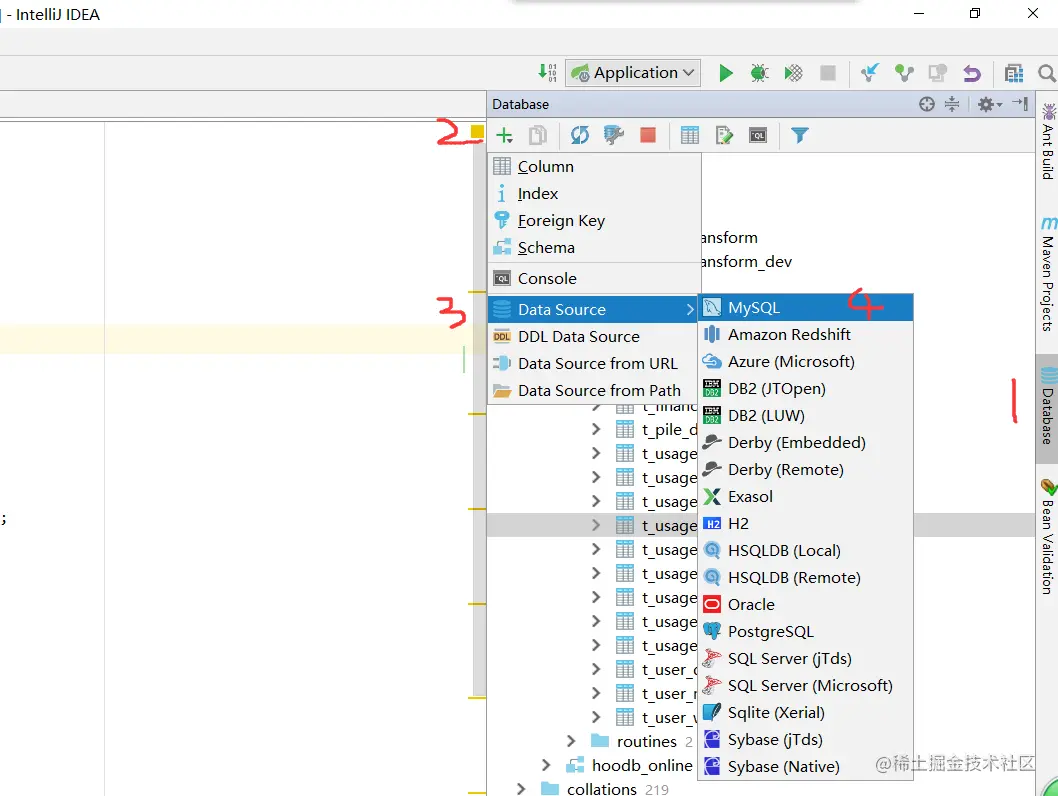Expand the routines folder
This screenshot has height=796, width=1058.
coord(572,741)
